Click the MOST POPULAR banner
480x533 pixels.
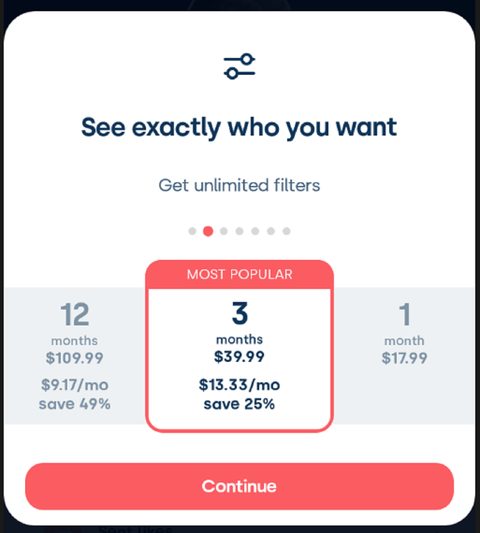(239, 274)
